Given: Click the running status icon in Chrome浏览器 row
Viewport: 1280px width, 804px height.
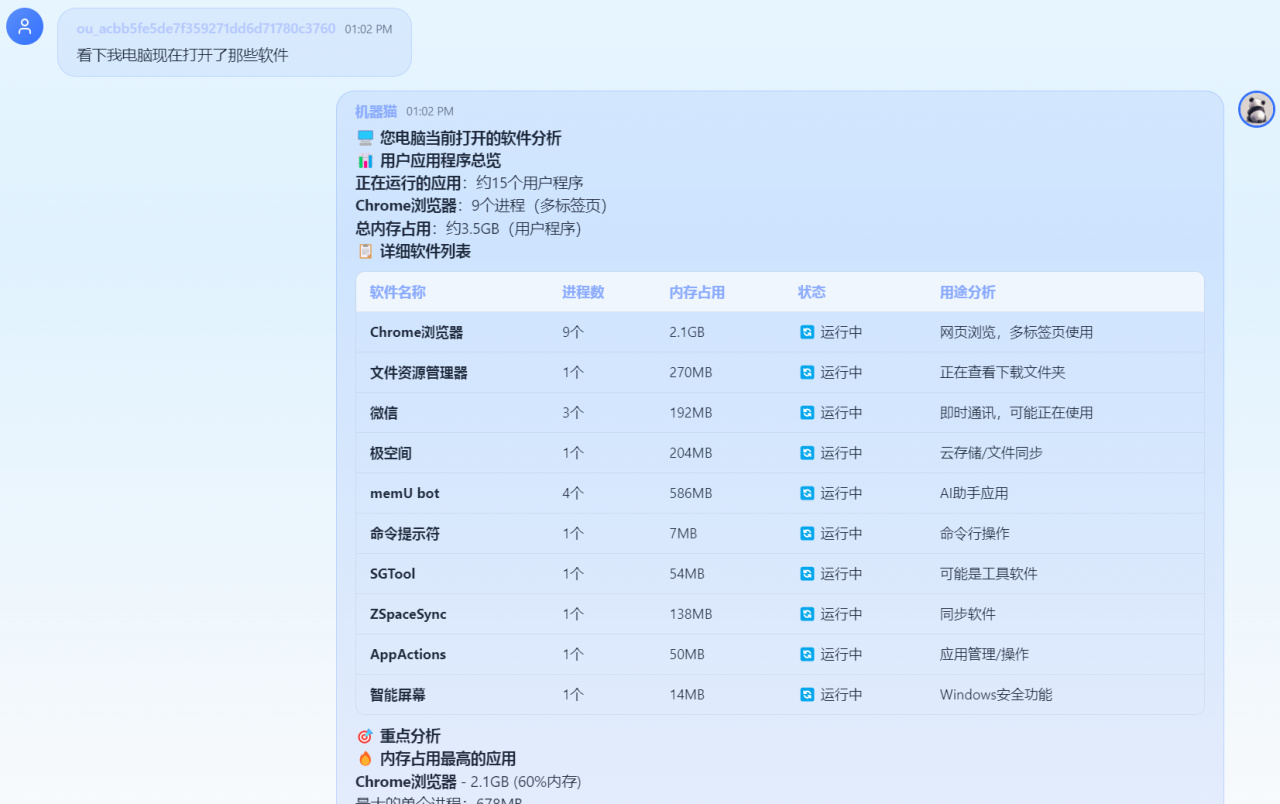Looking at the screenshot, I should coord(807,332).
